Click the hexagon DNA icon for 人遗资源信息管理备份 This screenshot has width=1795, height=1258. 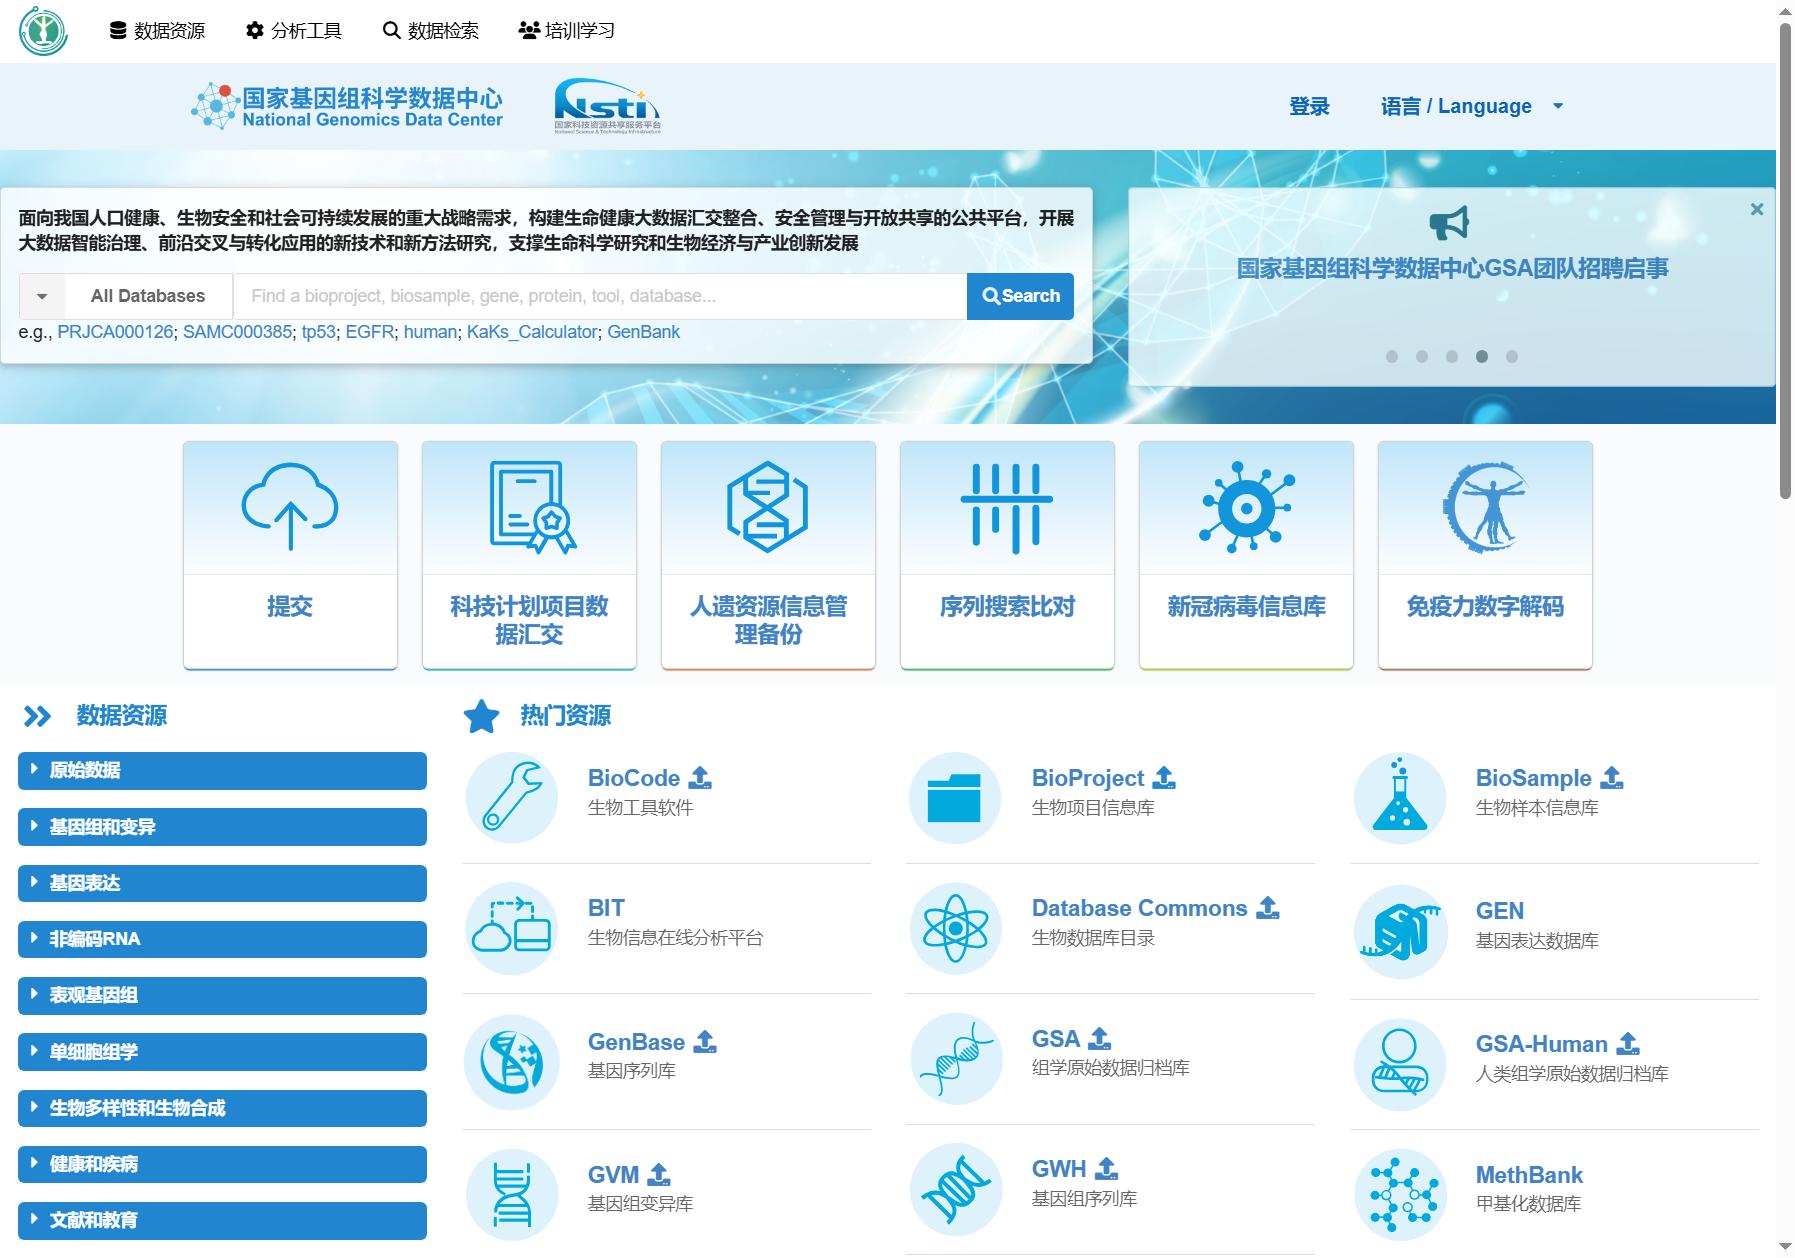tap(768, 506)
